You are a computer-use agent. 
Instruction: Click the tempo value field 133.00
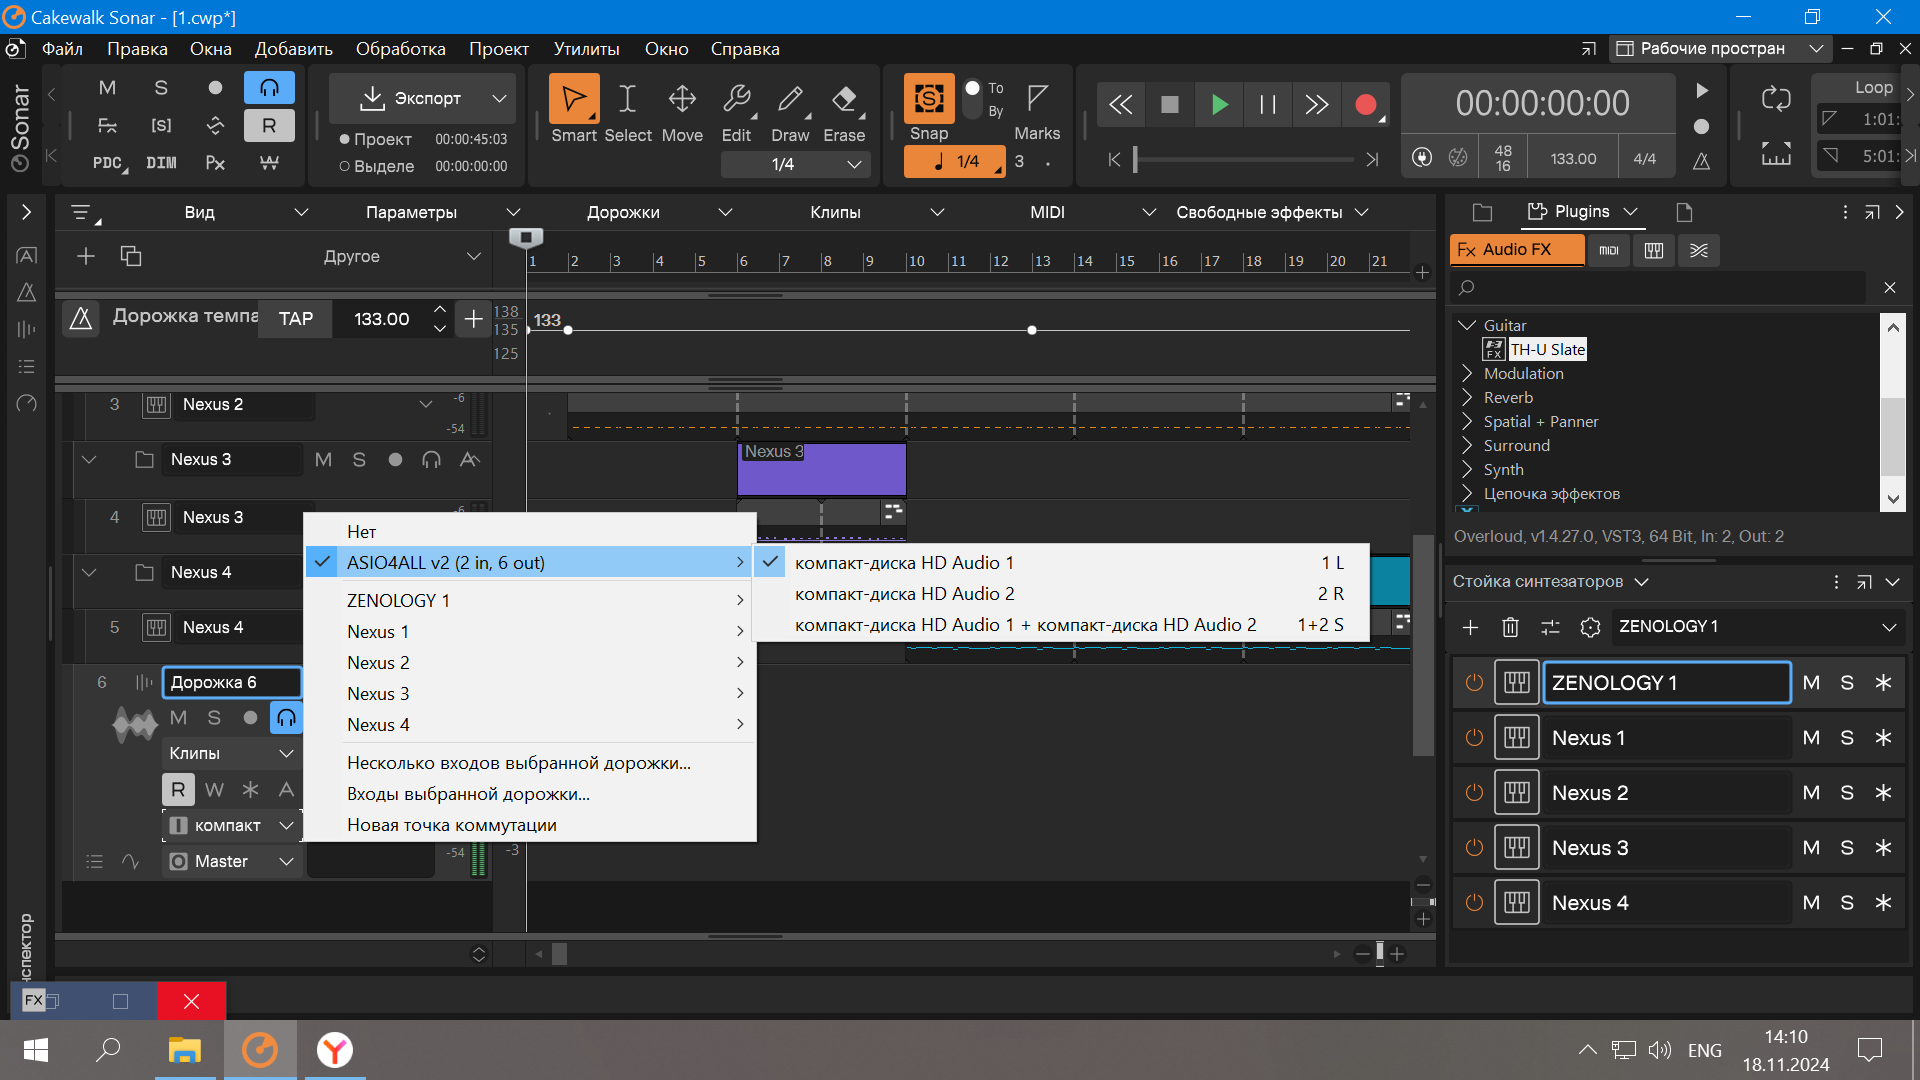pos(382,319)
